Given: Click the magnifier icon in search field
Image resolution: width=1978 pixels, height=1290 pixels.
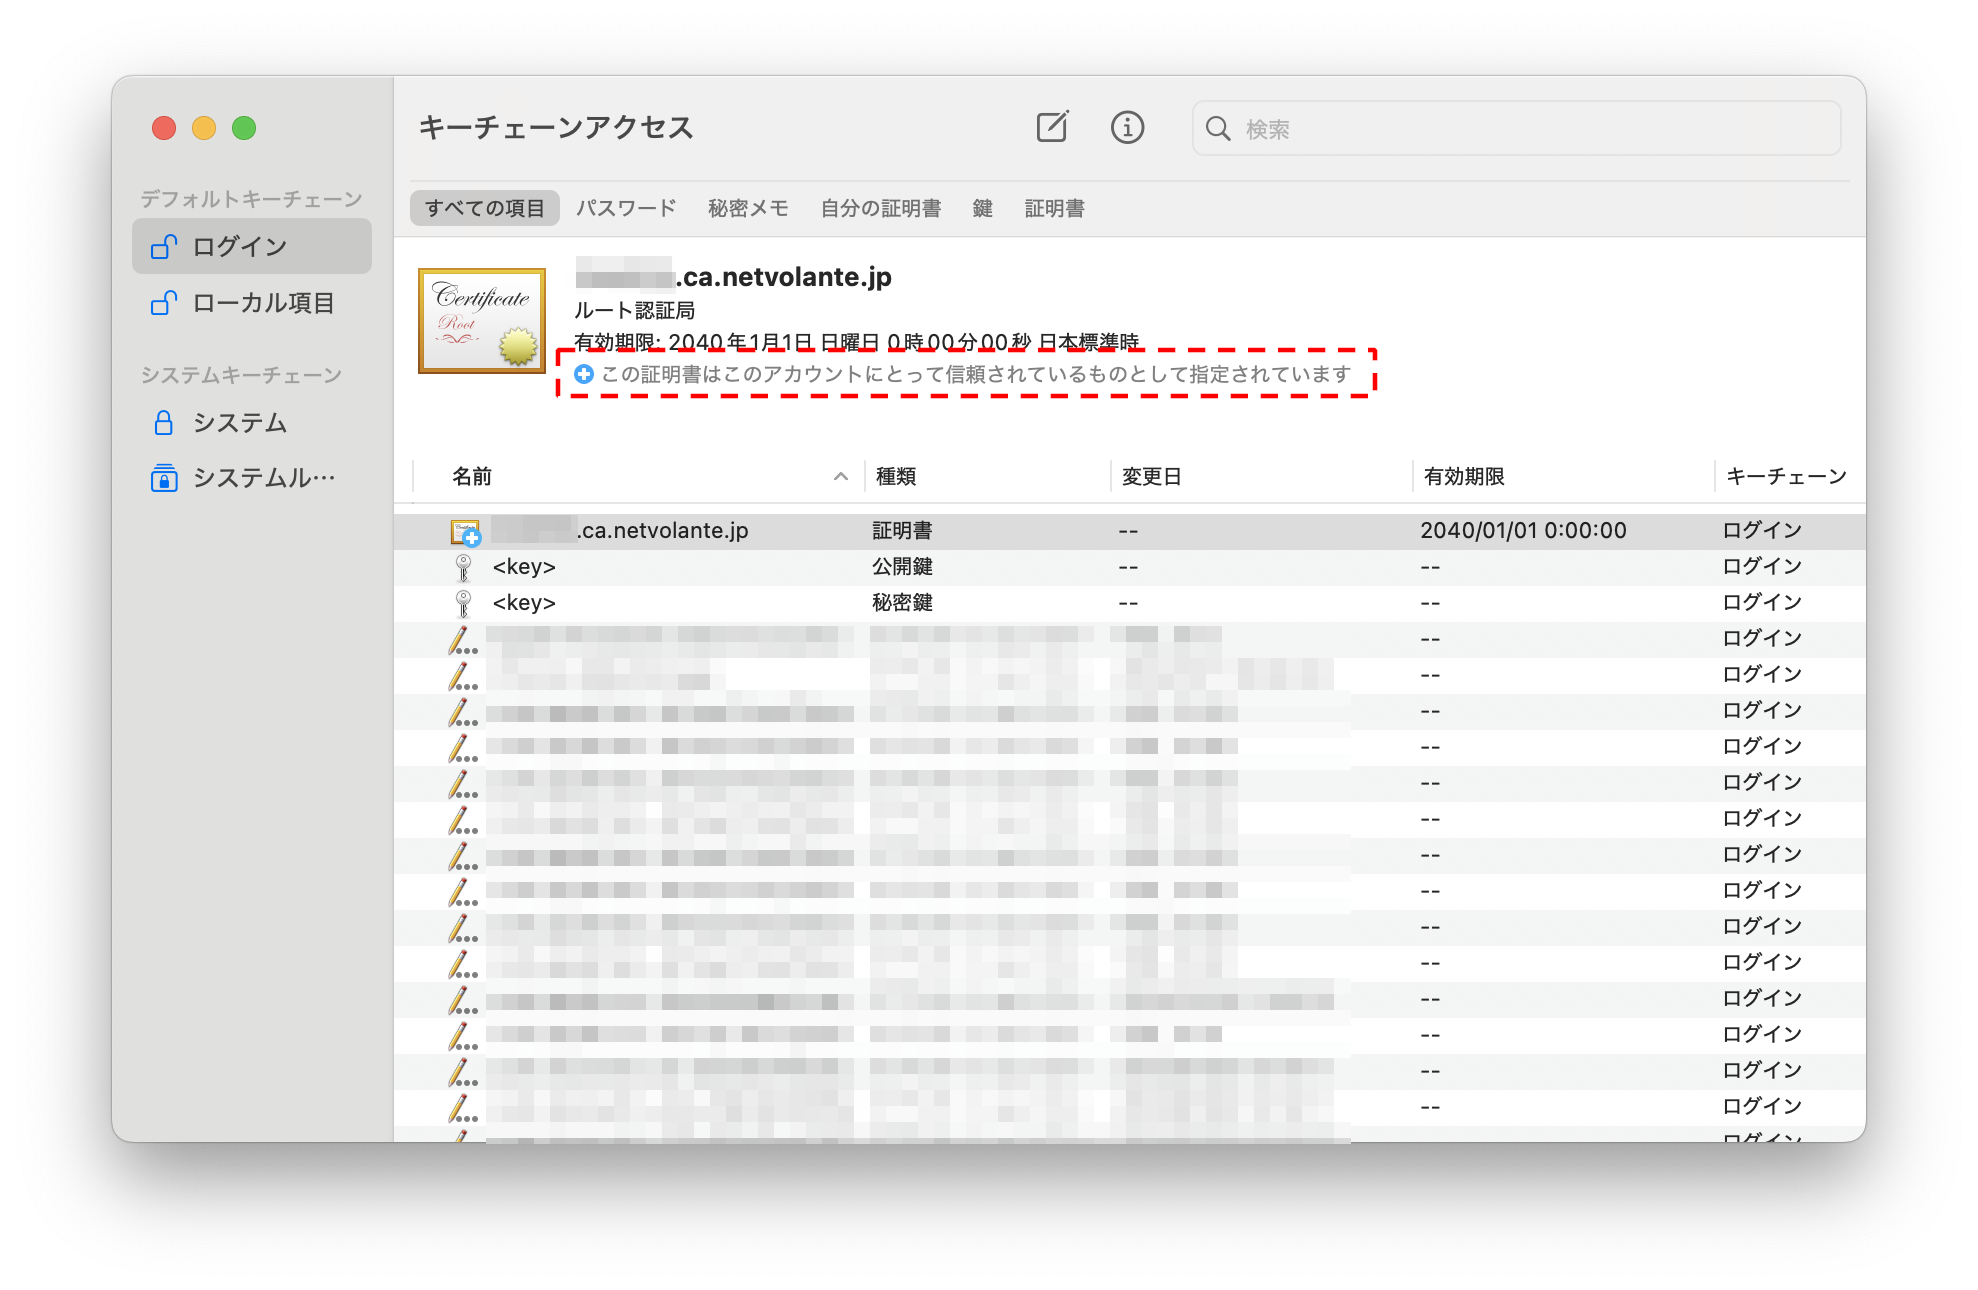Looking at the screenshot, I should 1218,128.
